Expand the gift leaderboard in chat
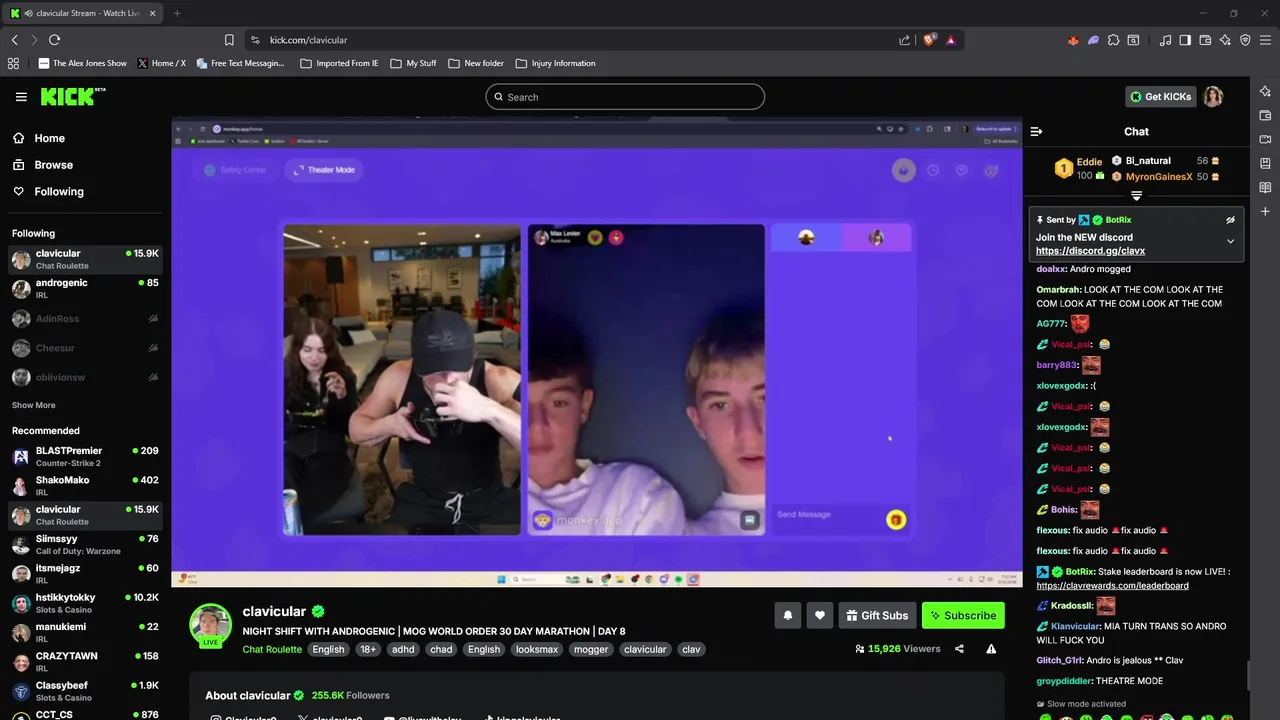 (1136, 196)
